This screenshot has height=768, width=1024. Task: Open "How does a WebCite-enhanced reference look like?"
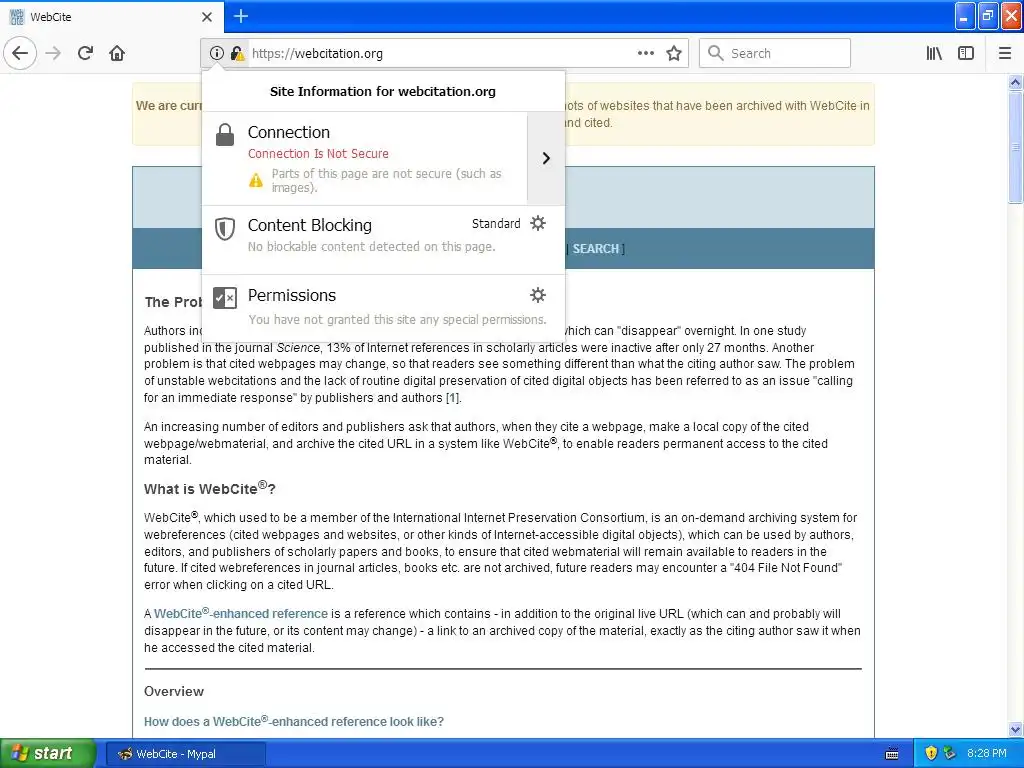[294, 722]
